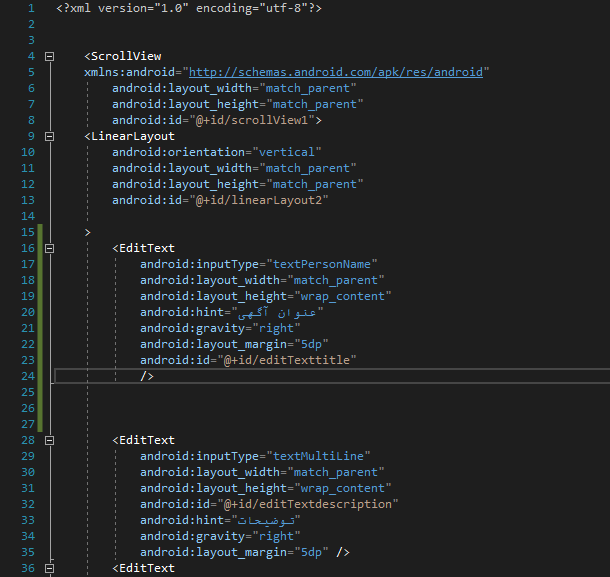The image size is (610, 577).
Task: Collapse the LinearLayout block at line 9
Action: [47, 136]
